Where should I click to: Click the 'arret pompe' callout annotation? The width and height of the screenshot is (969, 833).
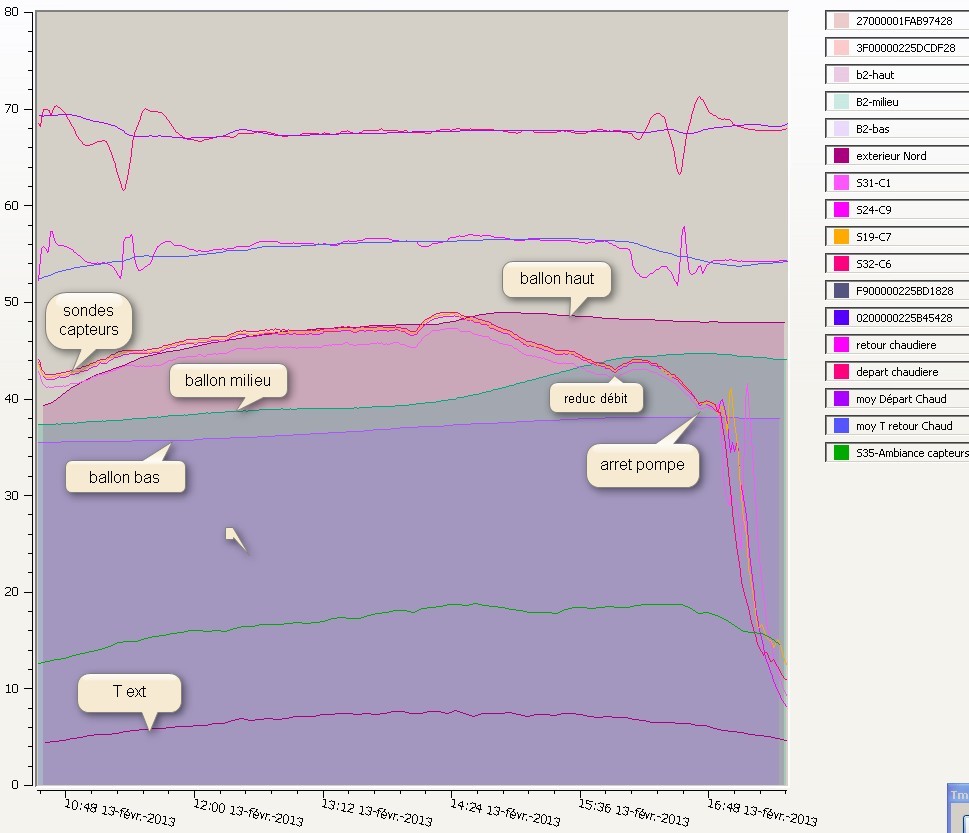(642, 465)
